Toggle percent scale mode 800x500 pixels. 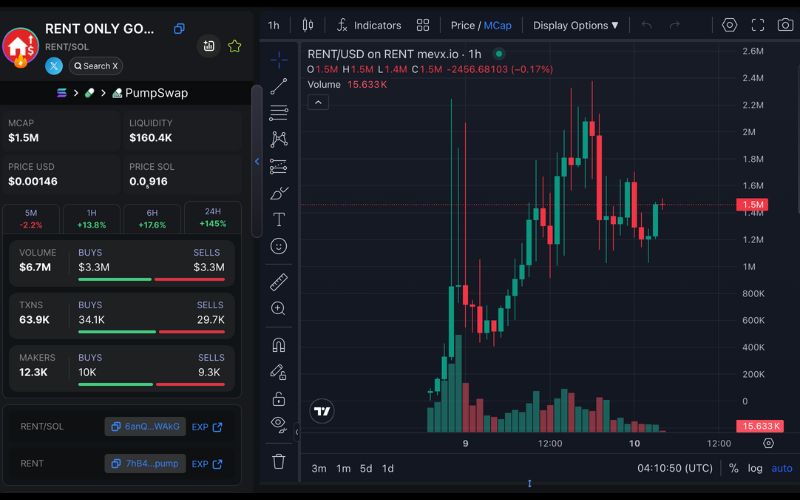(734, 468)
